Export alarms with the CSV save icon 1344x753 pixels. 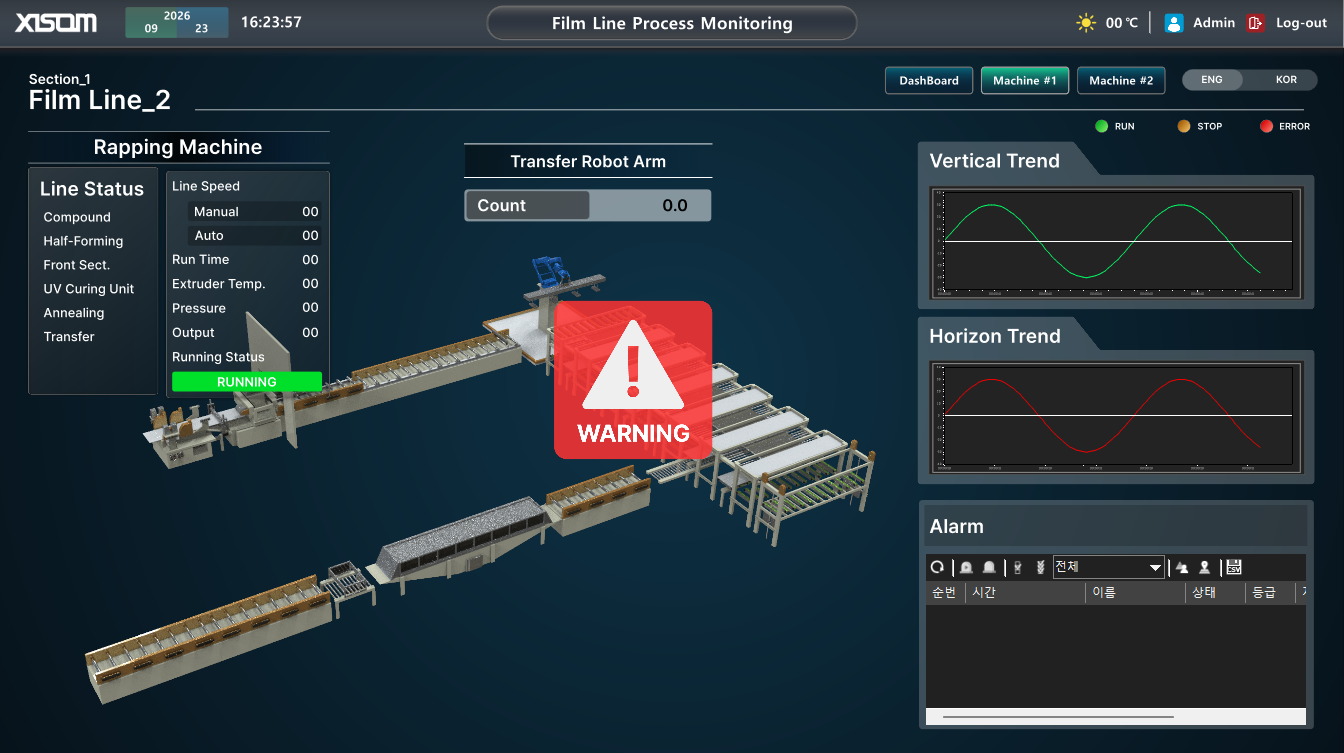click(x=1234, y=567)
